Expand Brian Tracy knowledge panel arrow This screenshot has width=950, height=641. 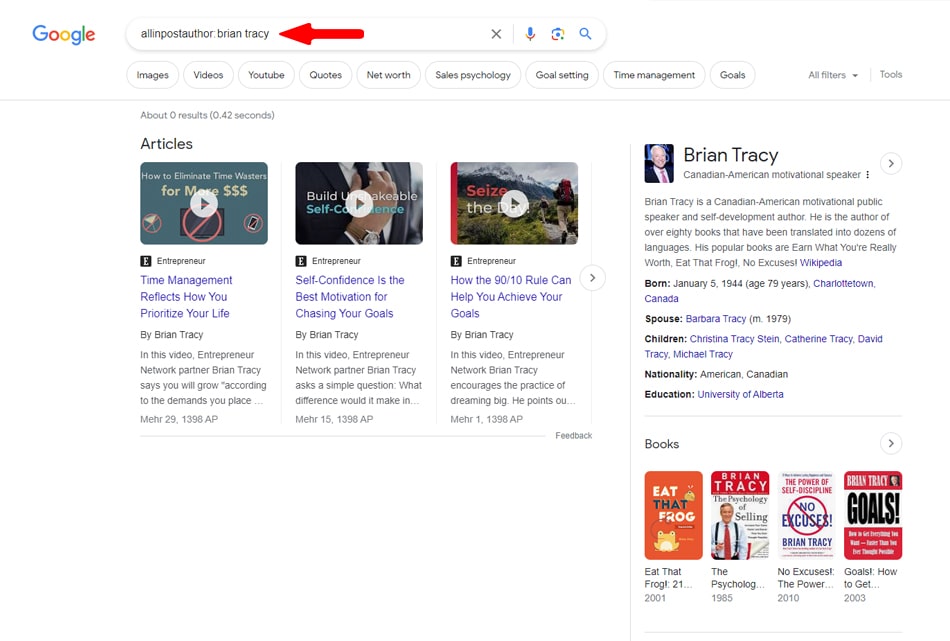(891, 164)
